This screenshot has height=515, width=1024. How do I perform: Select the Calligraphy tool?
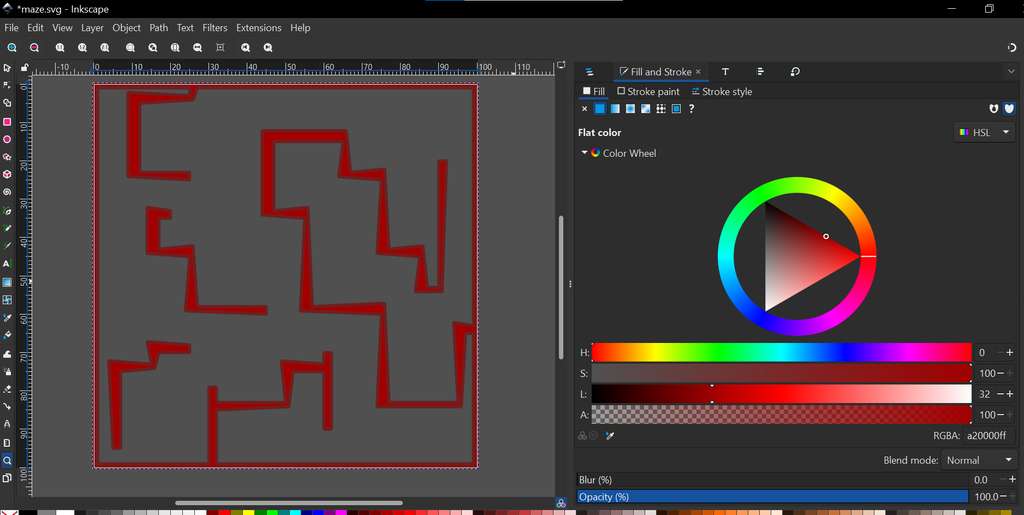[x=7, y=246]
